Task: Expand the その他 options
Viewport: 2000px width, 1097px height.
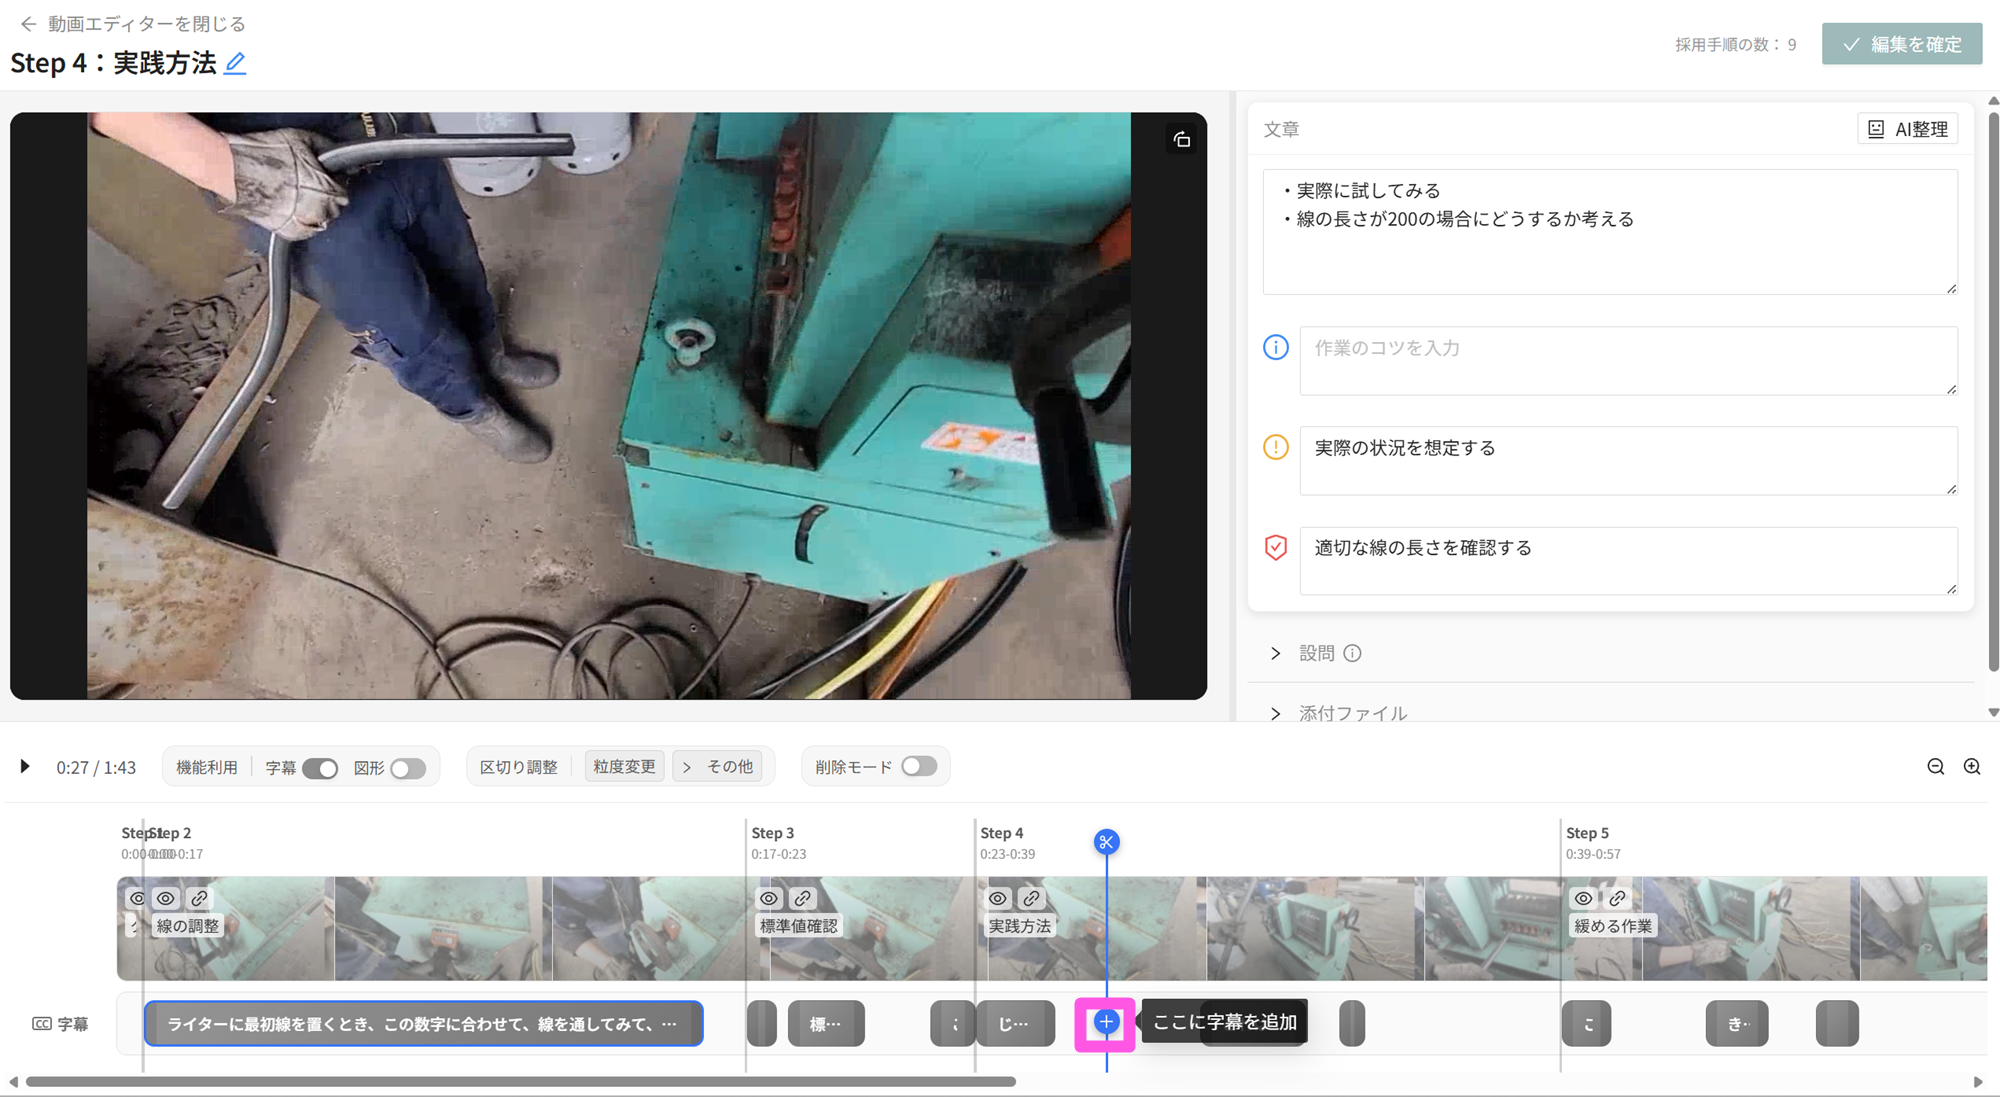Action: [x=718, y=767]
